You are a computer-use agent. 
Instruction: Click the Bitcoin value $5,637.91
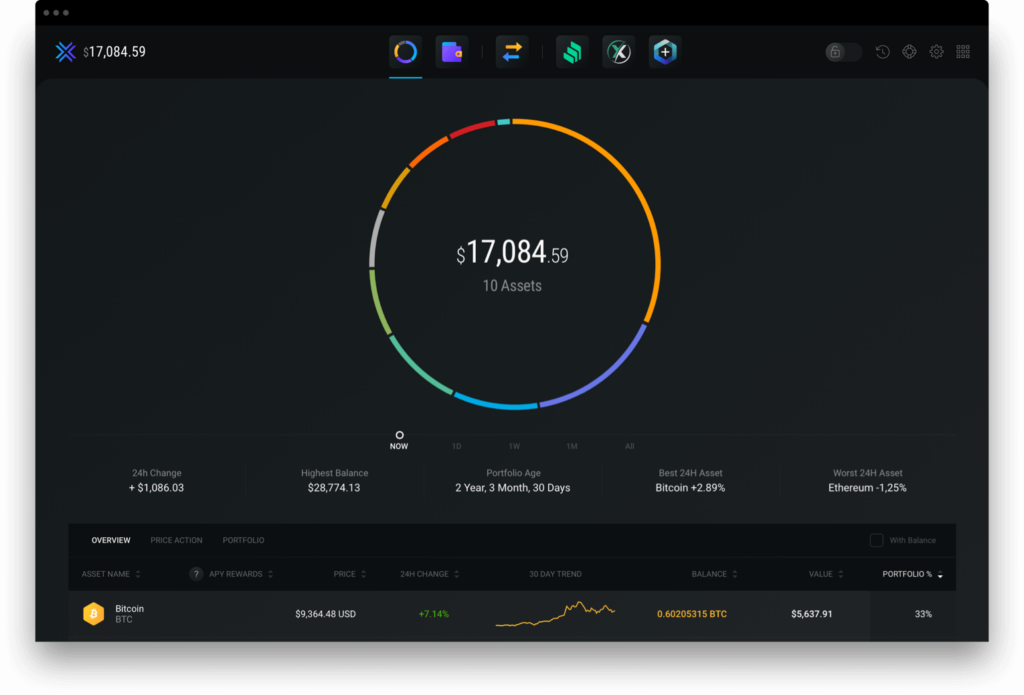811,613
